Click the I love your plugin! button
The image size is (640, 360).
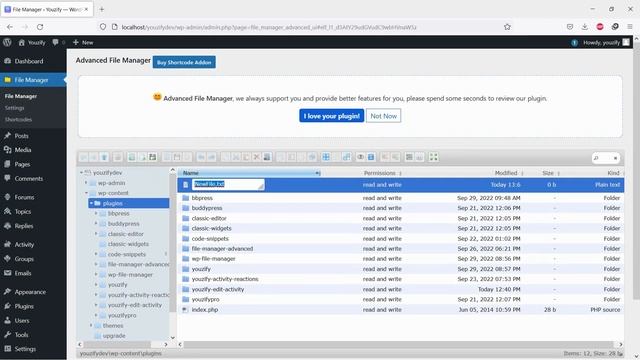coord(331,116)
